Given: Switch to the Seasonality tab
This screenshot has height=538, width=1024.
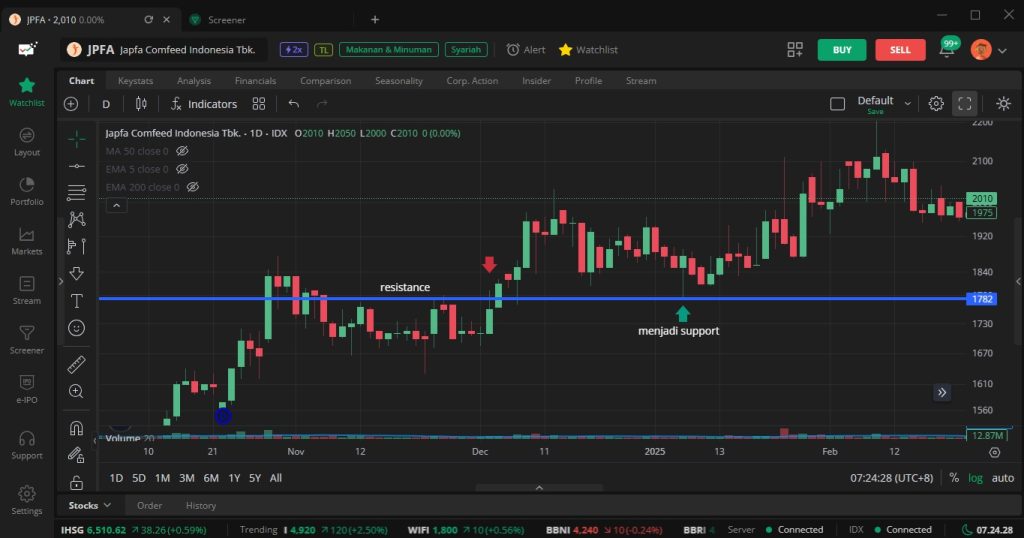Looking at the screenshot, I should point(399,80).
